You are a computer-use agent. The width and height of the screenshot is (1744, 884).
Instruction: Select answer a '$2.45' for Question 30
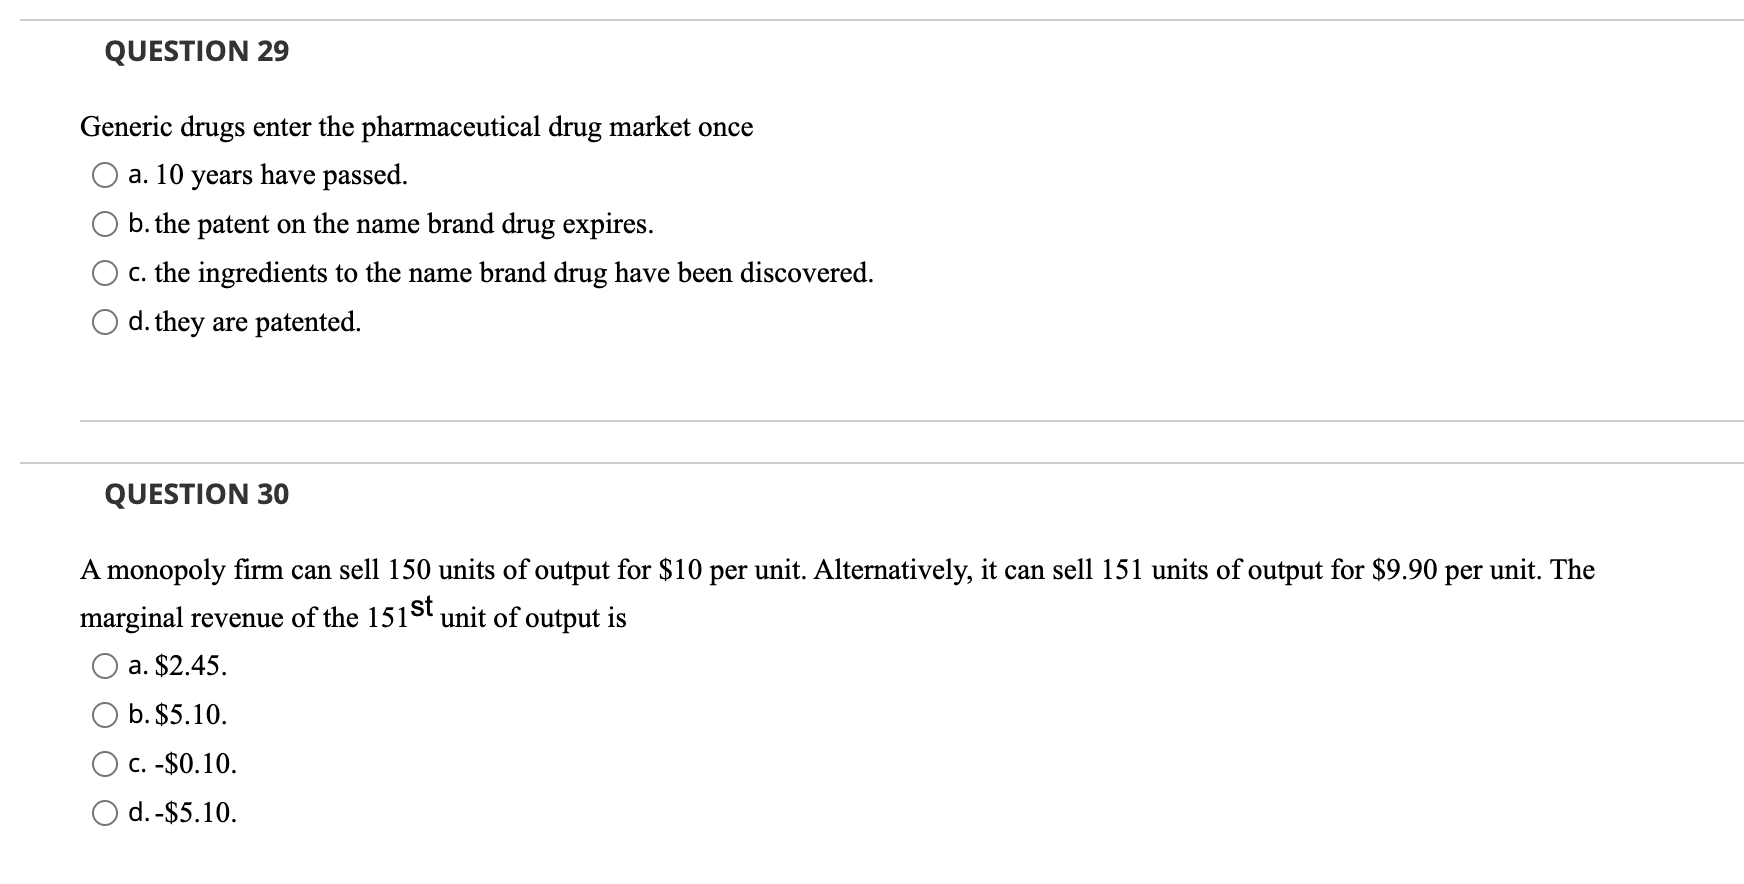(x=104, y=664)
